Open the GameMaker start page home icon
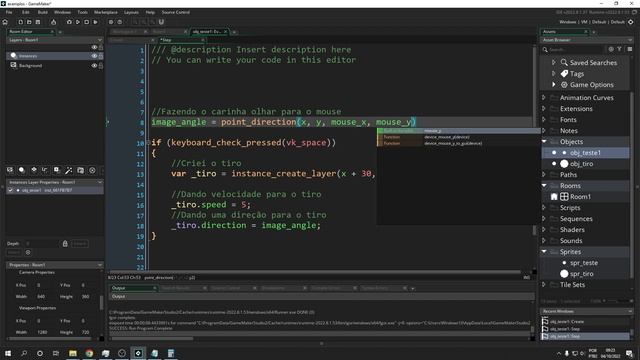The image size is (640, 360). [x=5, y=22]
